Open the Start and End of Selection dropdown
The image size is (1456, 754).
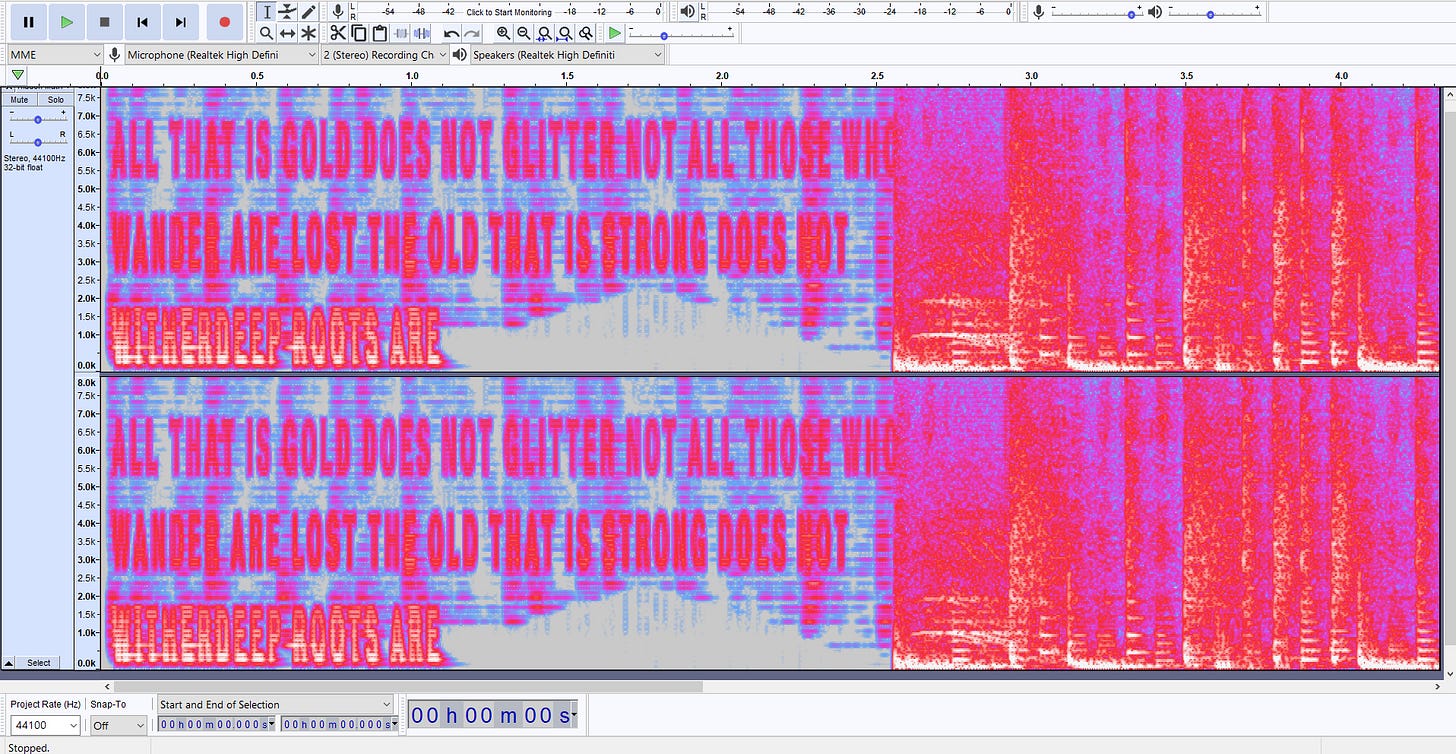coord(276,705)
